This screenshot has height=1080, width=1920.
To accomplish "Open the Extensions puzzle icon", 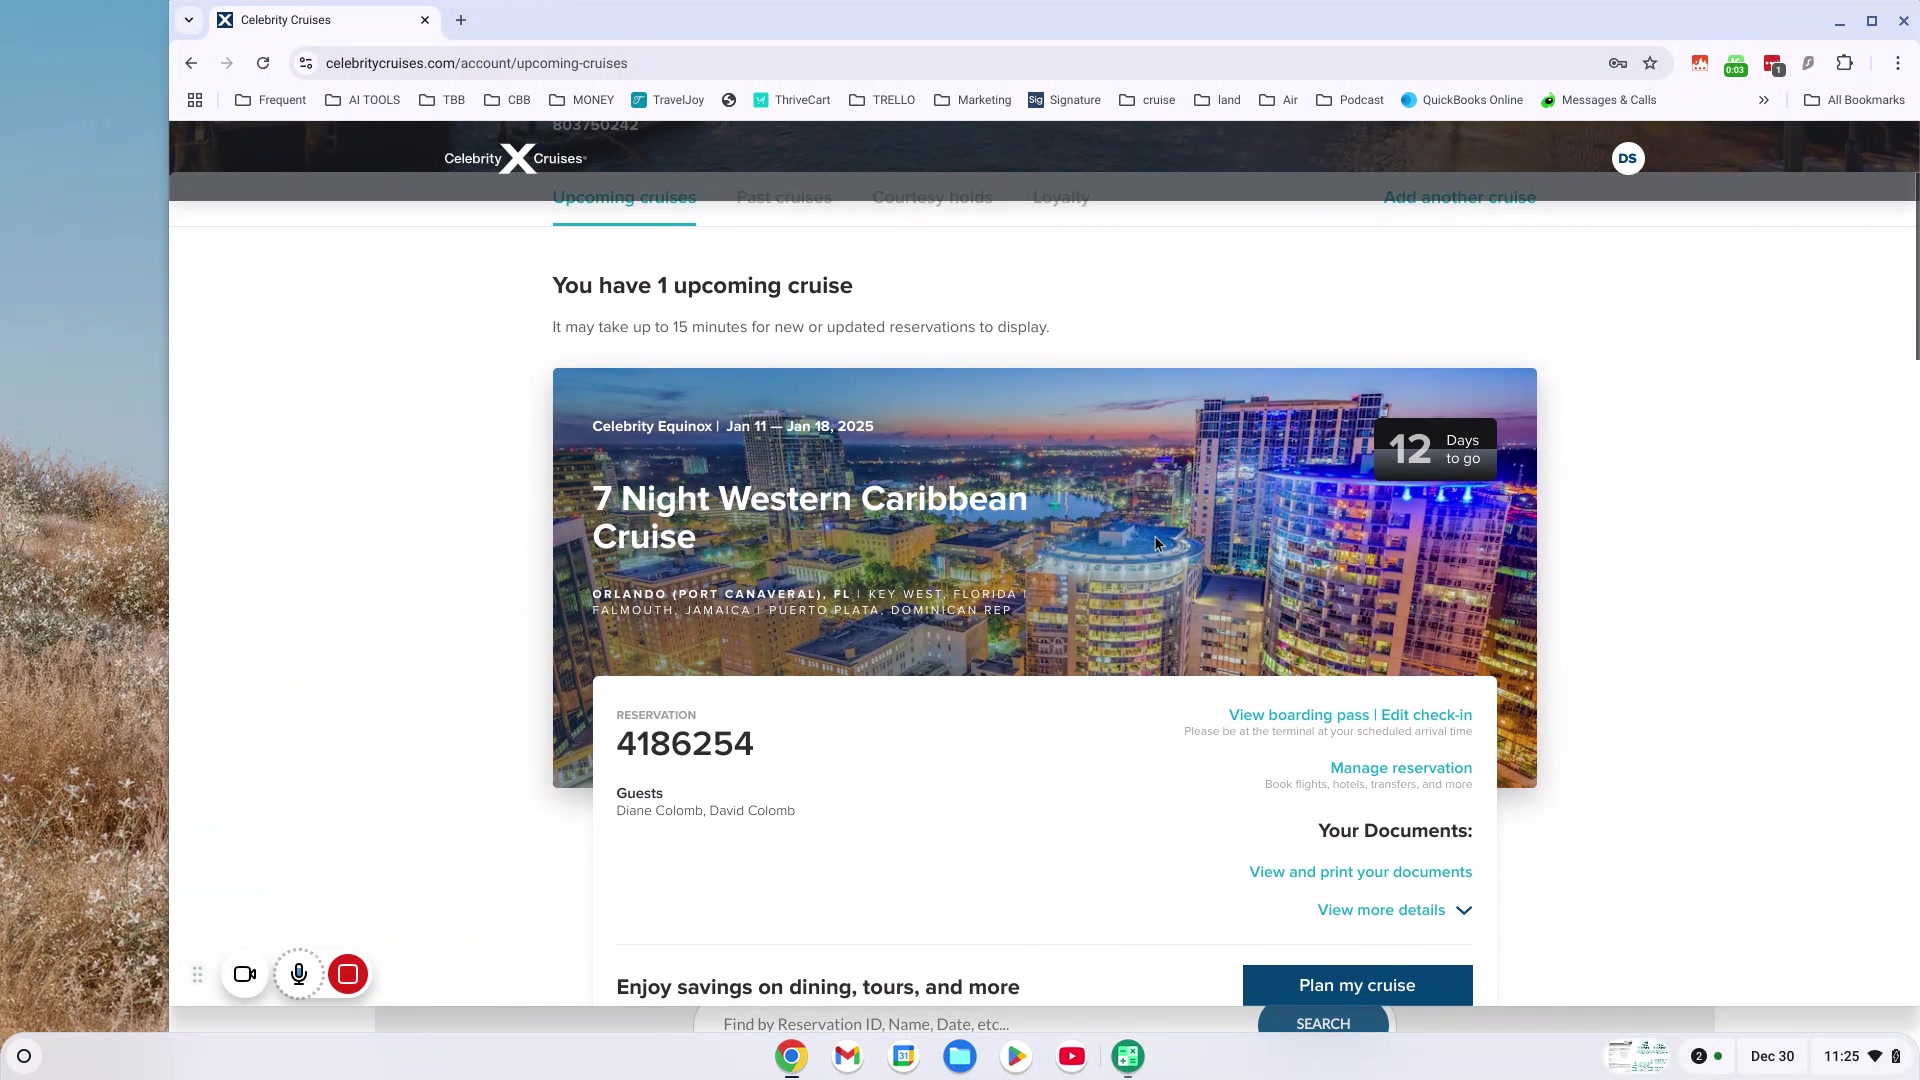I will [1845, 63].
